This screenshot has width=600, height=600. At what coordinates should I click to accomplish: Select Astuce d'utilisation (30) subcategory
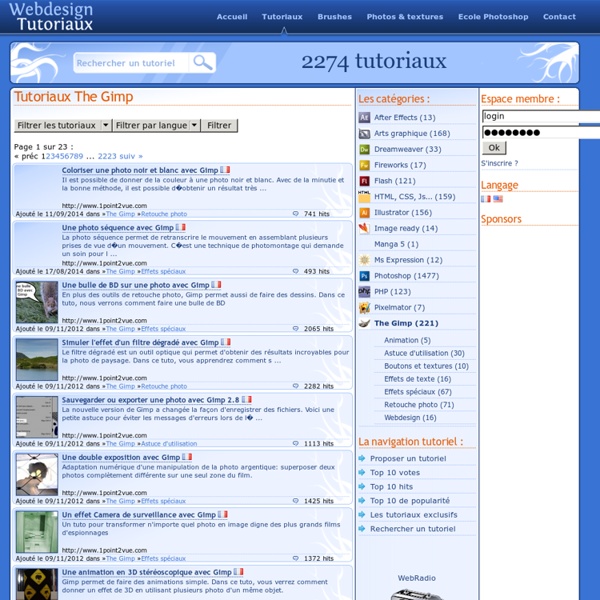[424, 353]
